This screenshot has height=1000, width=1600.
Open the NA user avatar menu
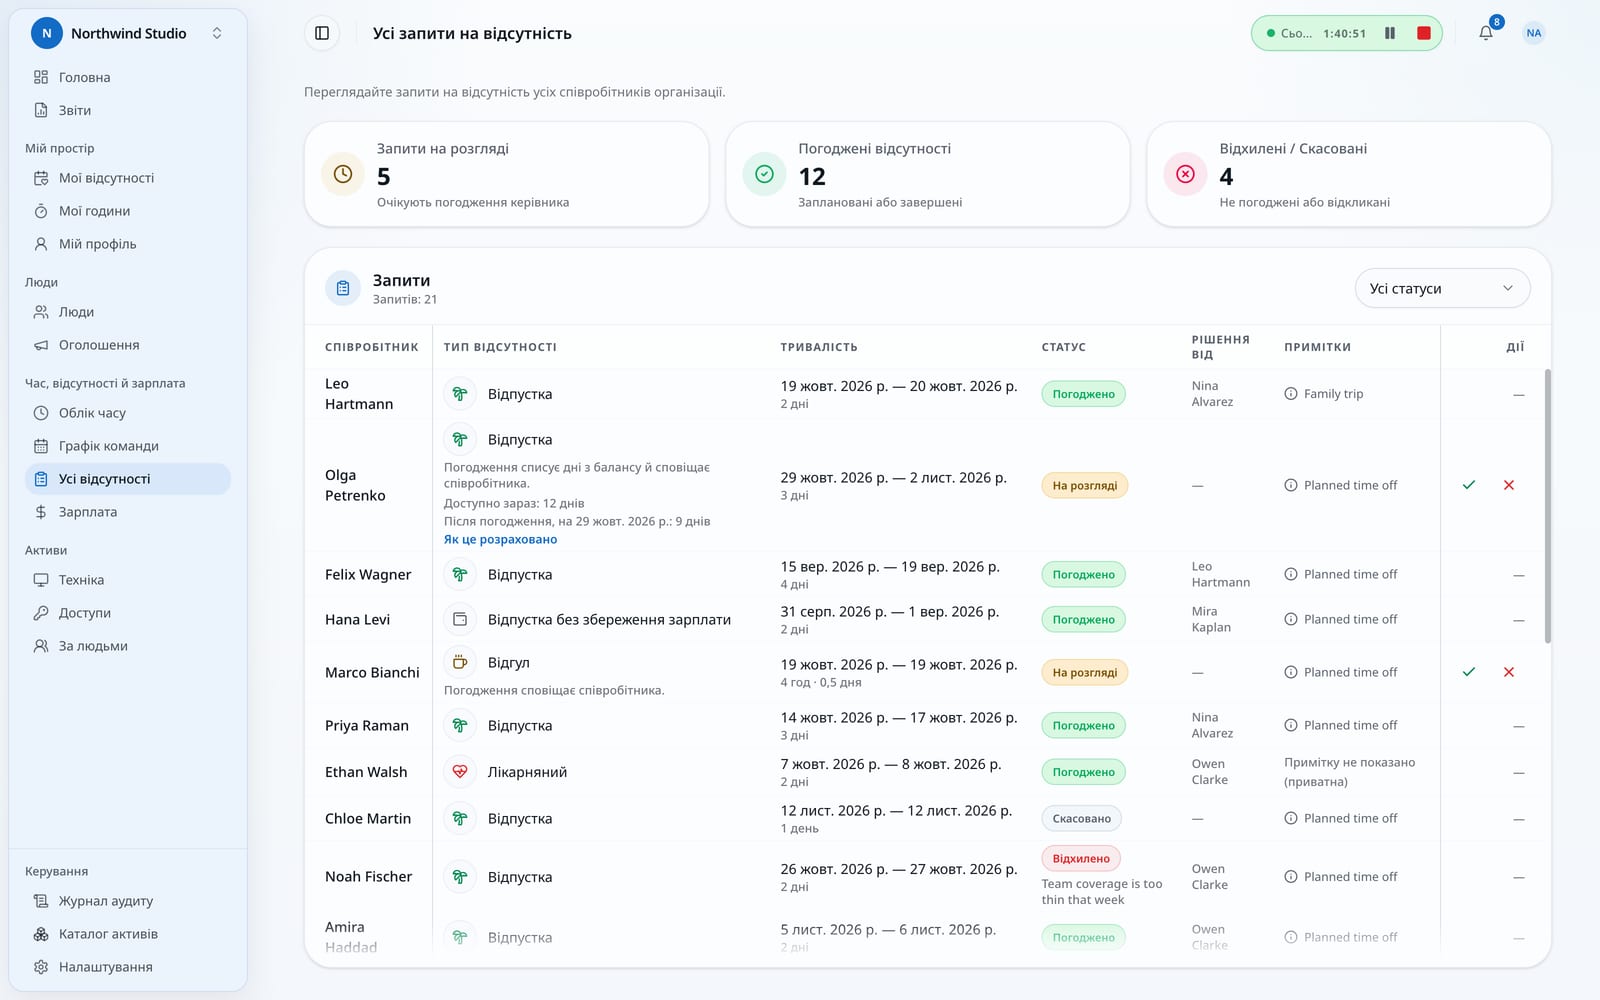1533,33
